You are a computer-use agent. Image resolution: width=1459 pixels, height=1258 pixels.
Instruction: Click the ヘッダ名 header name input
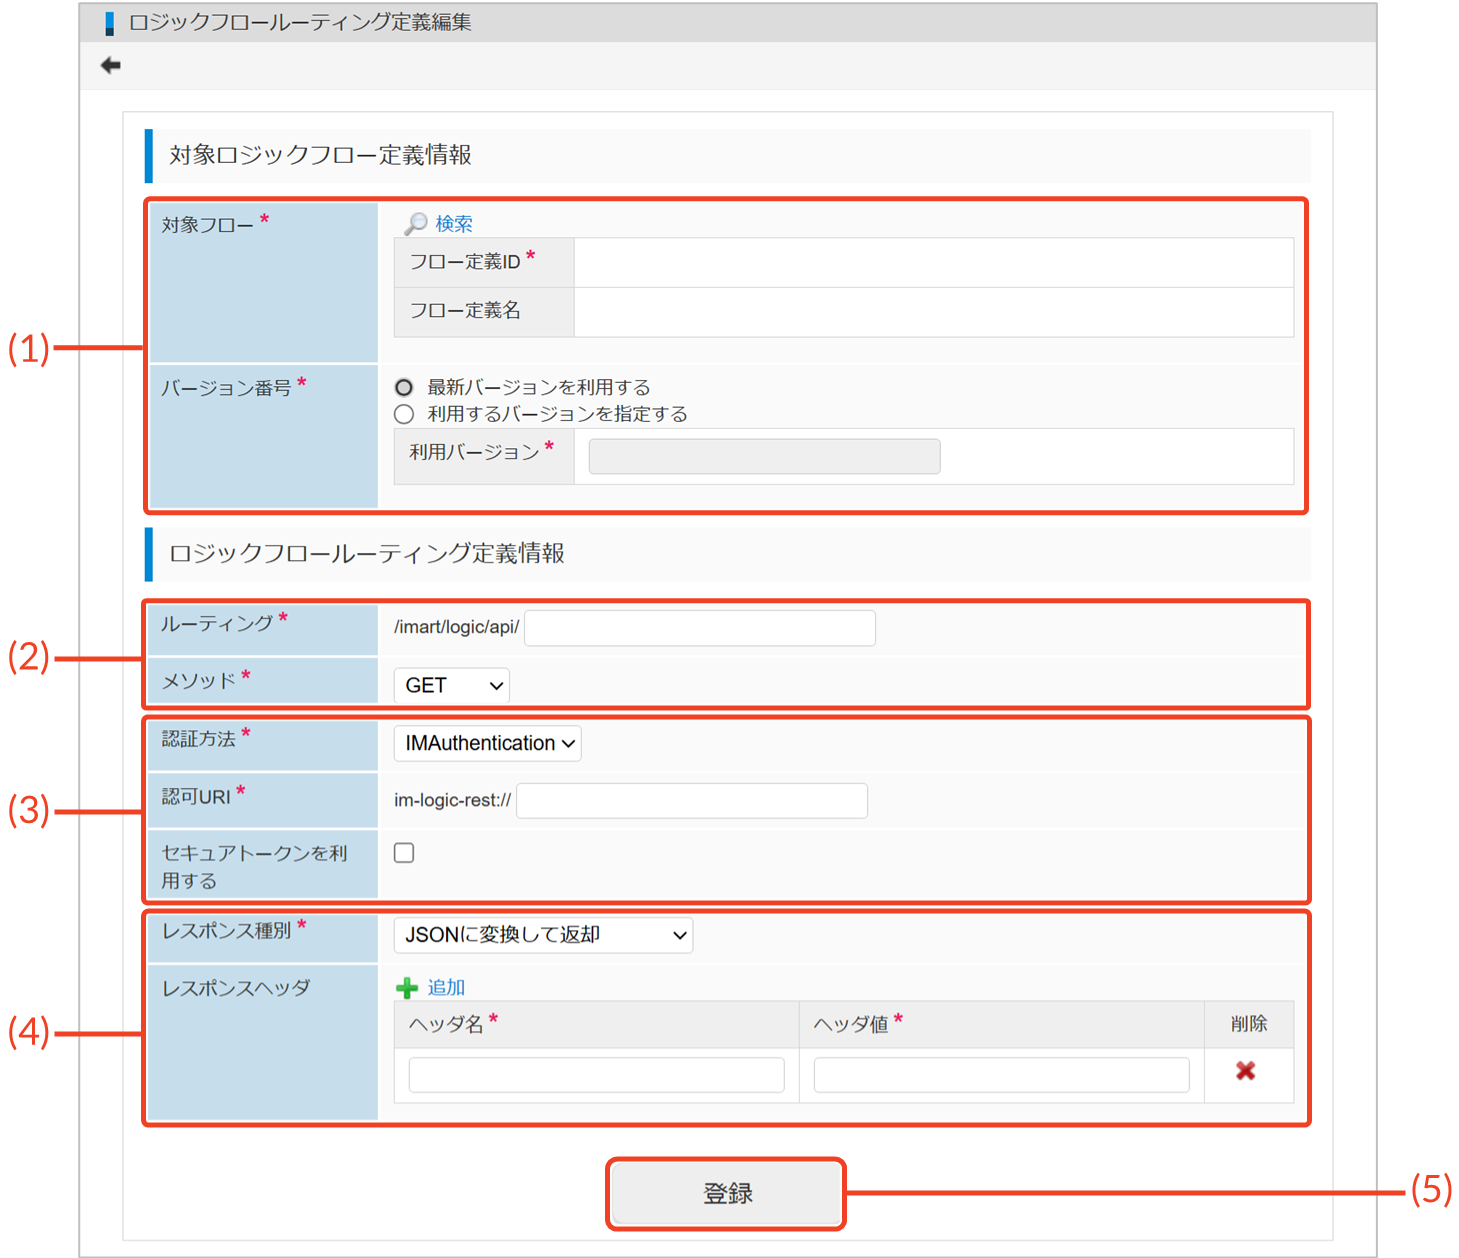tap(596, 1075)
